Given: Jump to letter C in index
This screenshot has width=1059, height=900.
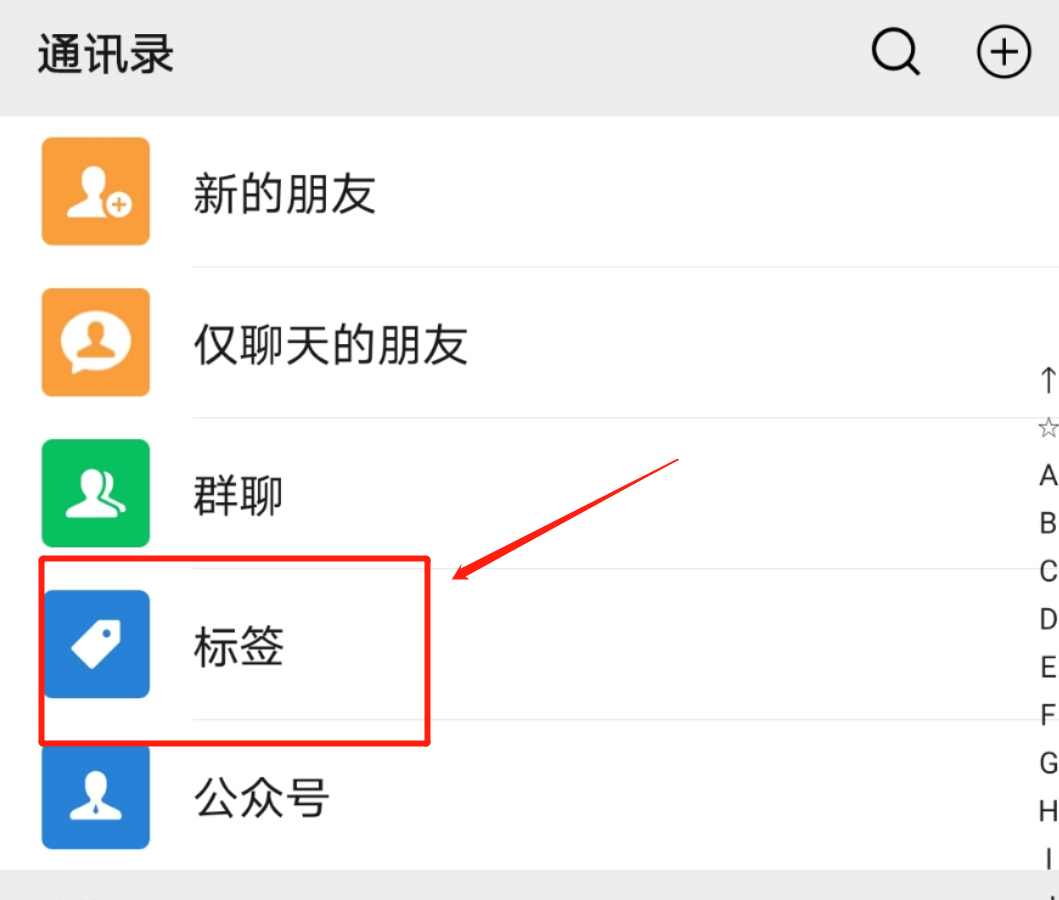Looking at the screenshot, I should pos(1048,571).
